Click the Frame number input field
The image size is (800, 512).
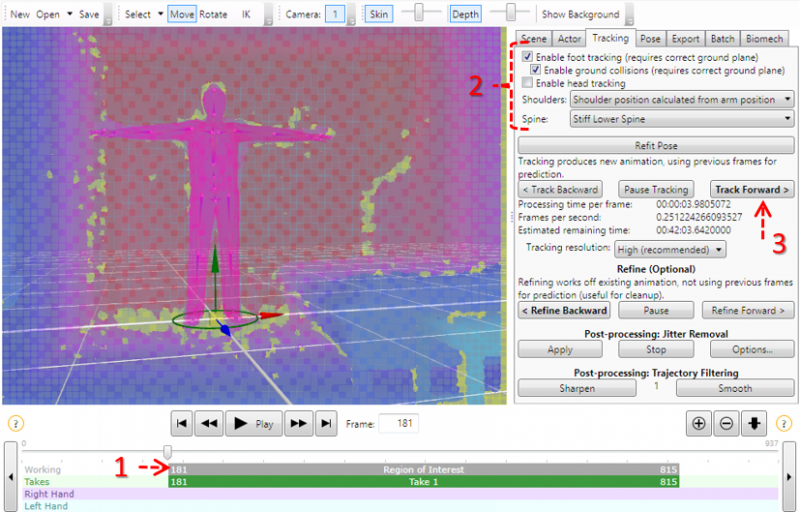click(x=398, y=423)
